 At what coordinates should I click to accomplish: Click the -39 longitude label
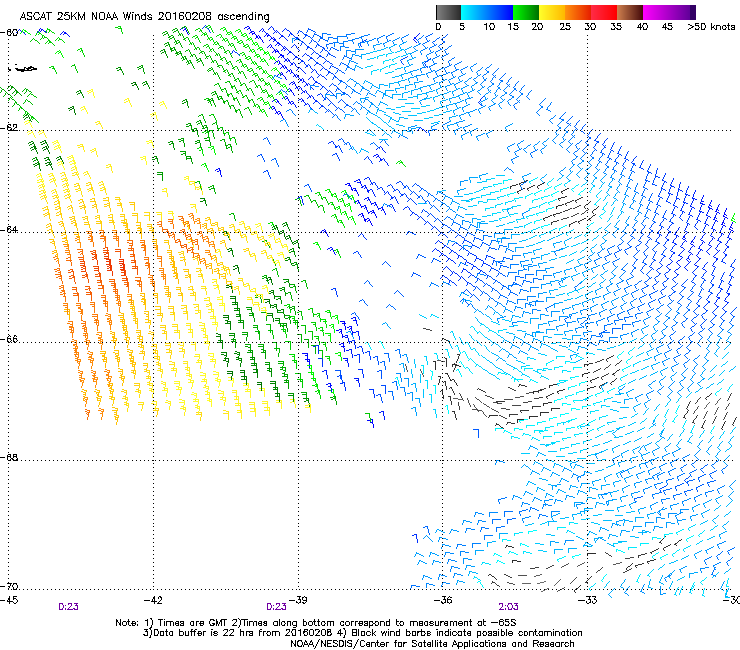(x=298, y=600)
